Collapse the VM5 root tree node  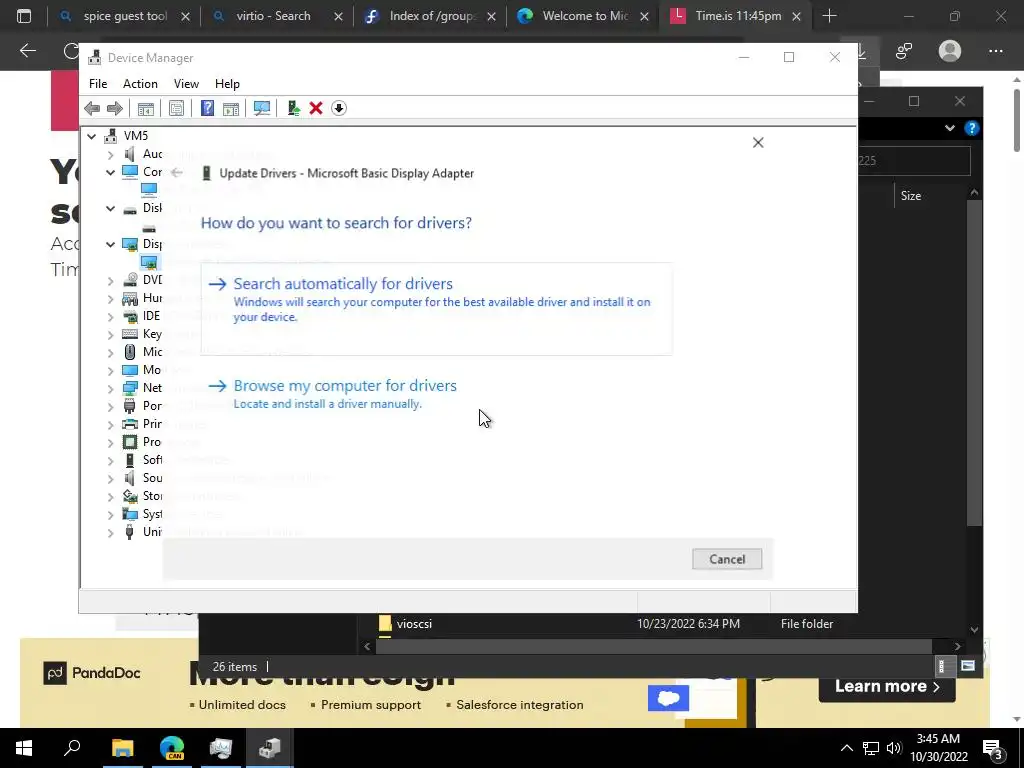(x=91, y=136)
